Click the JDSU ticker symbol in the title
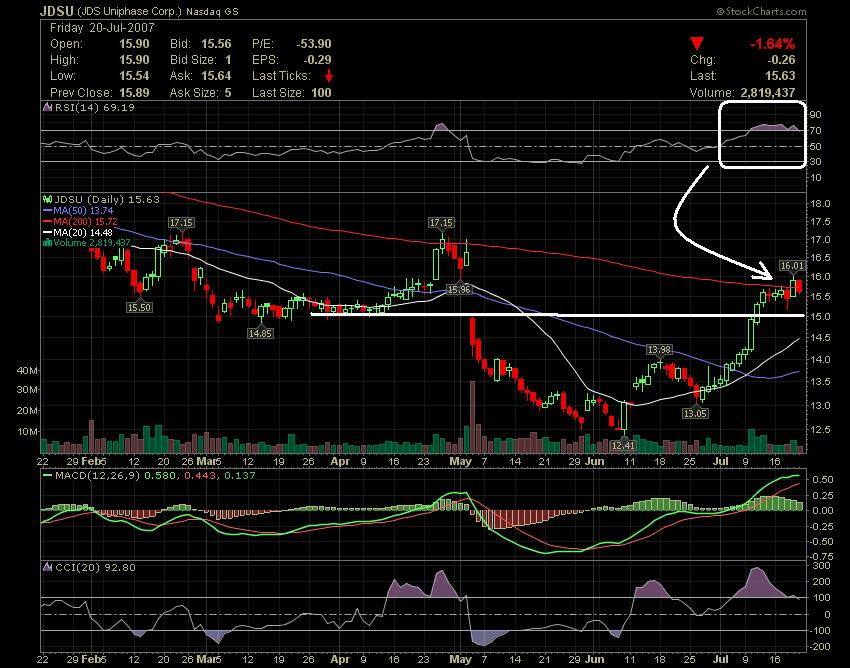850x668 pixels. (x=57, y=11)
